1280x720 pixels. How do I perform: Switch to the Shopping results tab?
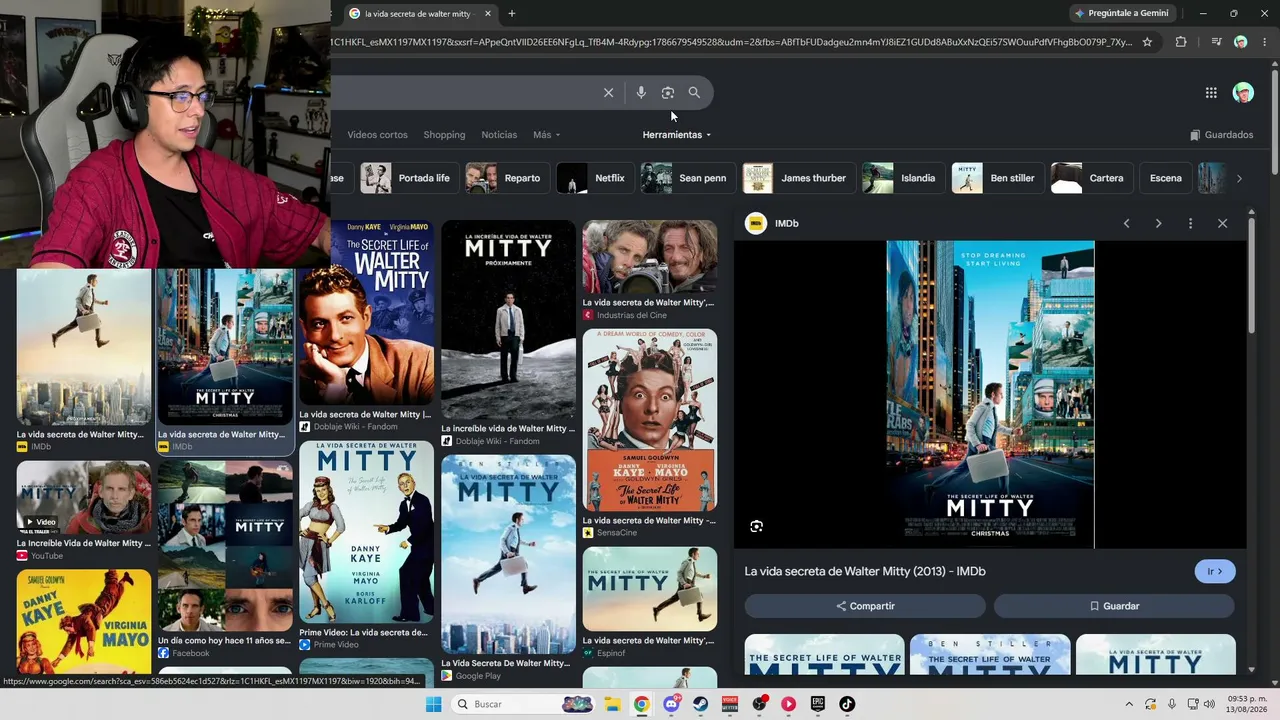[x=444, y=135]
